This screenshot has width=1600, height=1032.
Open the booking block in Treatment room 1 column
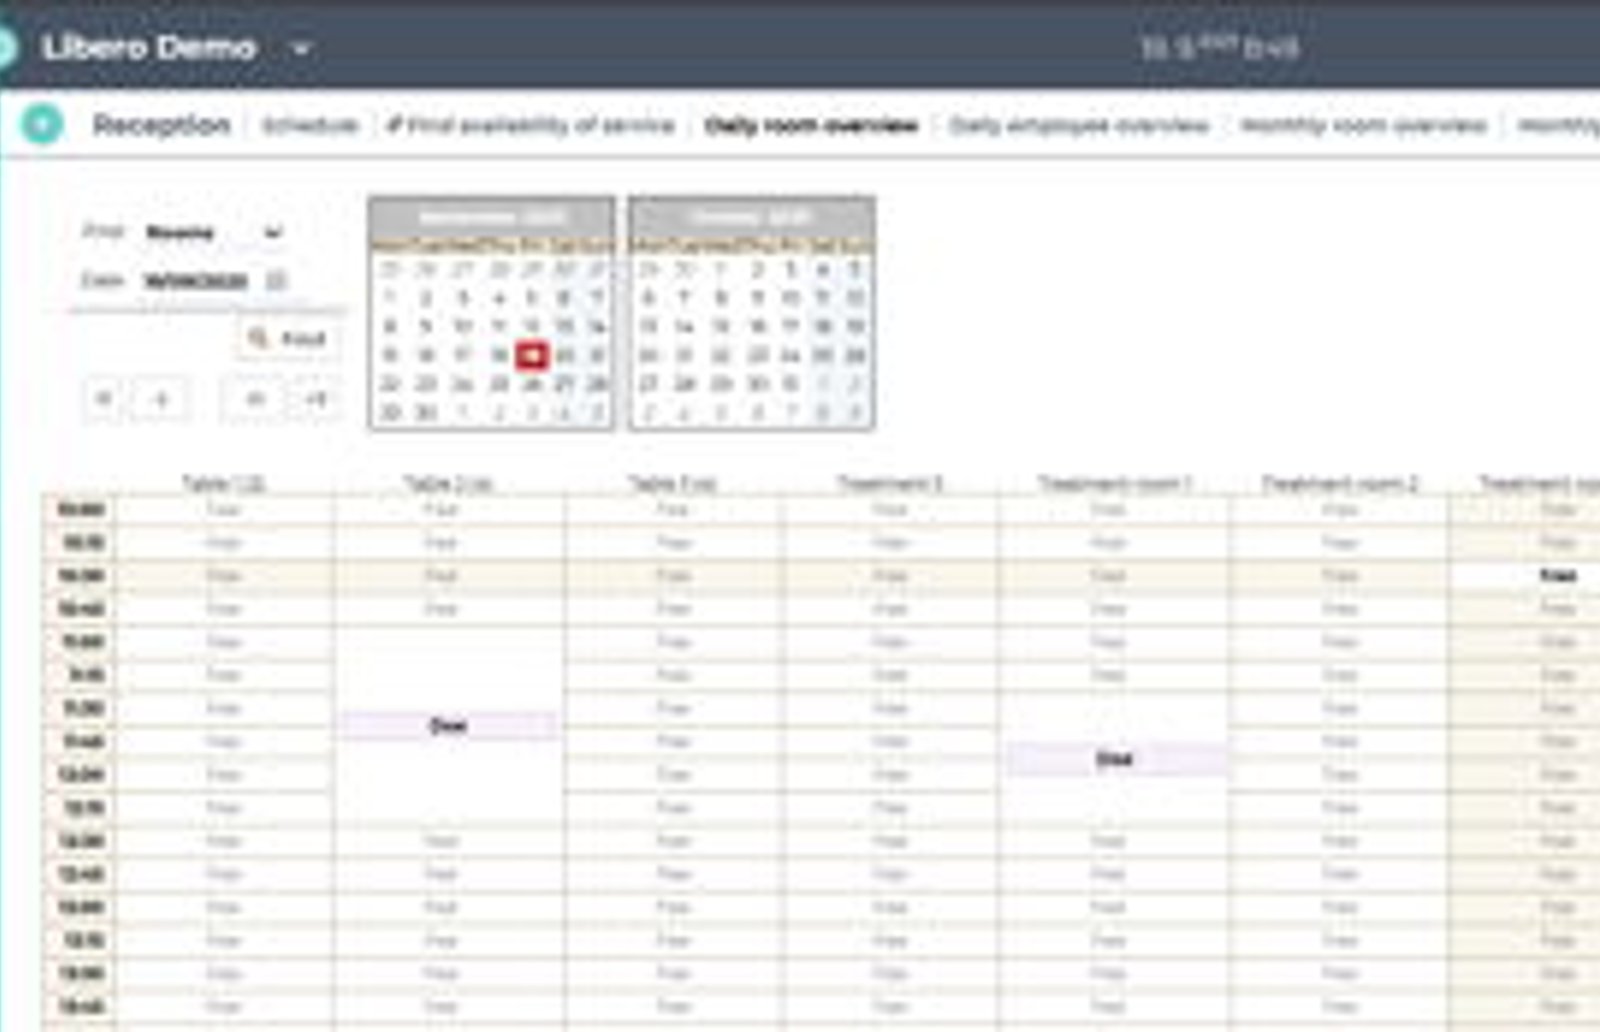(x=1114, y=759)
